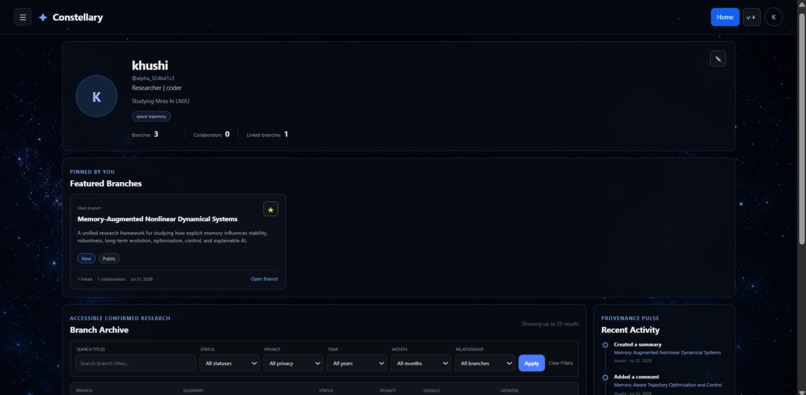Open the All privacy dropdown
The height and width of the screenshot is (395, 806).
coord(293,363)
